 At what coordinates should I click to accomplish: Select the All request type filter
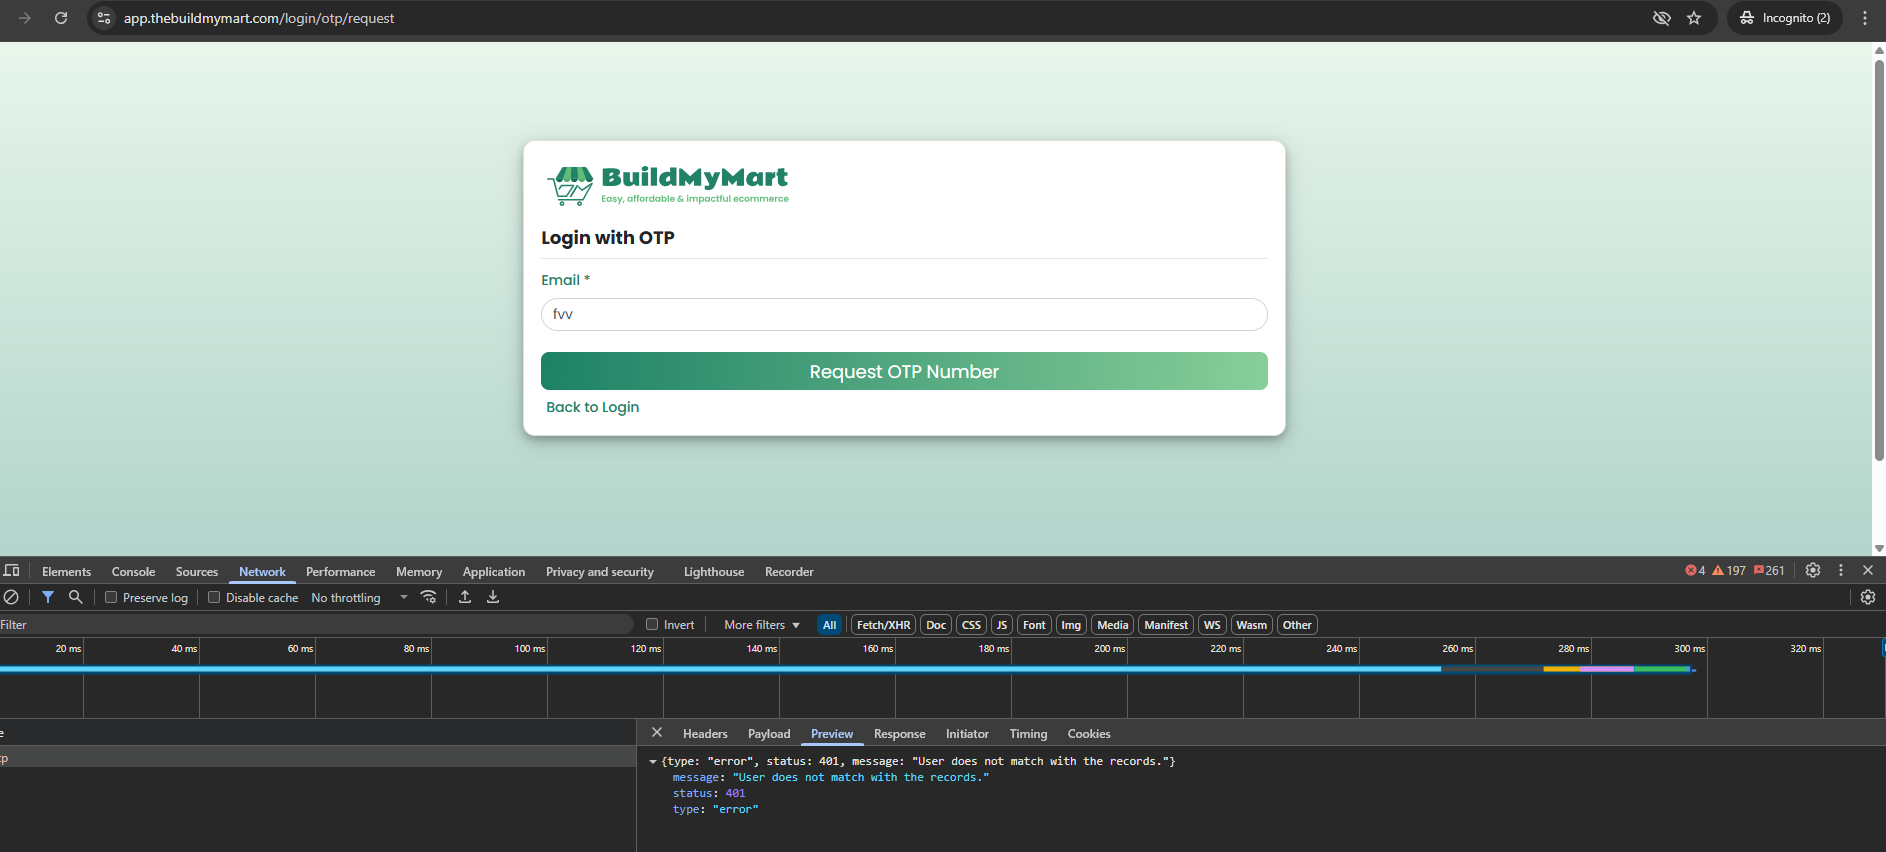(829, 625)
